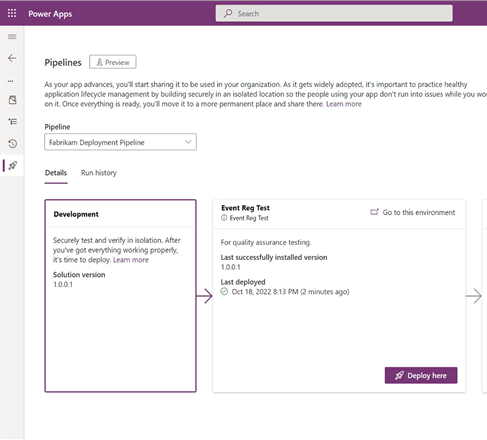This screenshot has width=487, height=440.
Task: Click the Pipeline field label
Action: click(57, 127)
